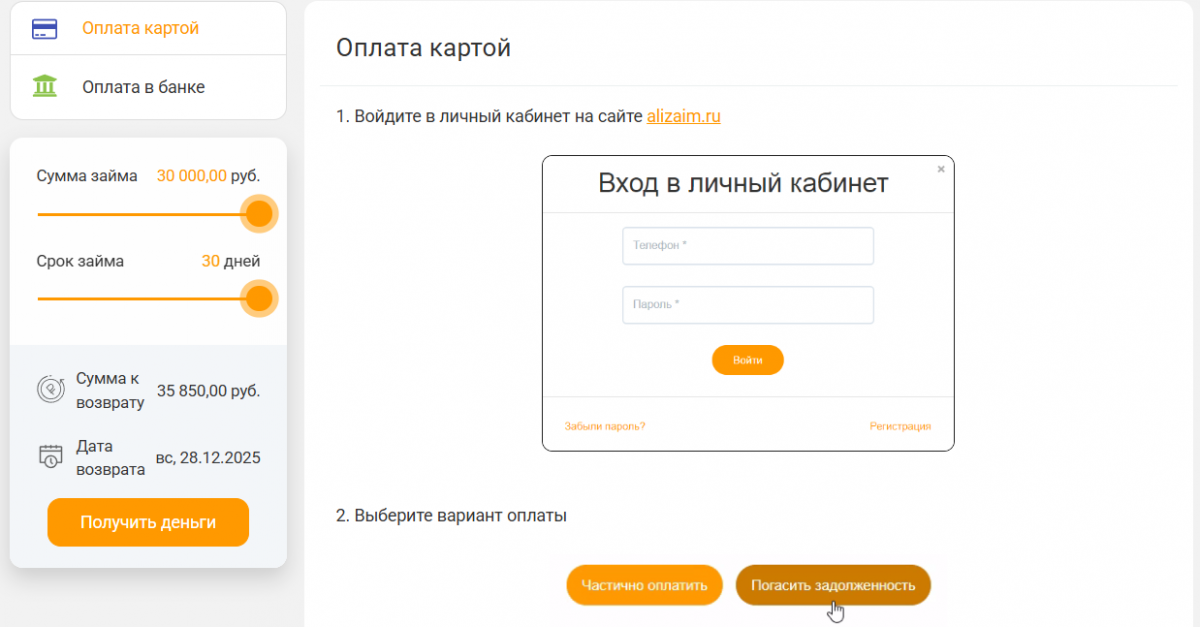Click the bank building icon
This screenshot has height=627, width=1200.
tap(45, 86)
